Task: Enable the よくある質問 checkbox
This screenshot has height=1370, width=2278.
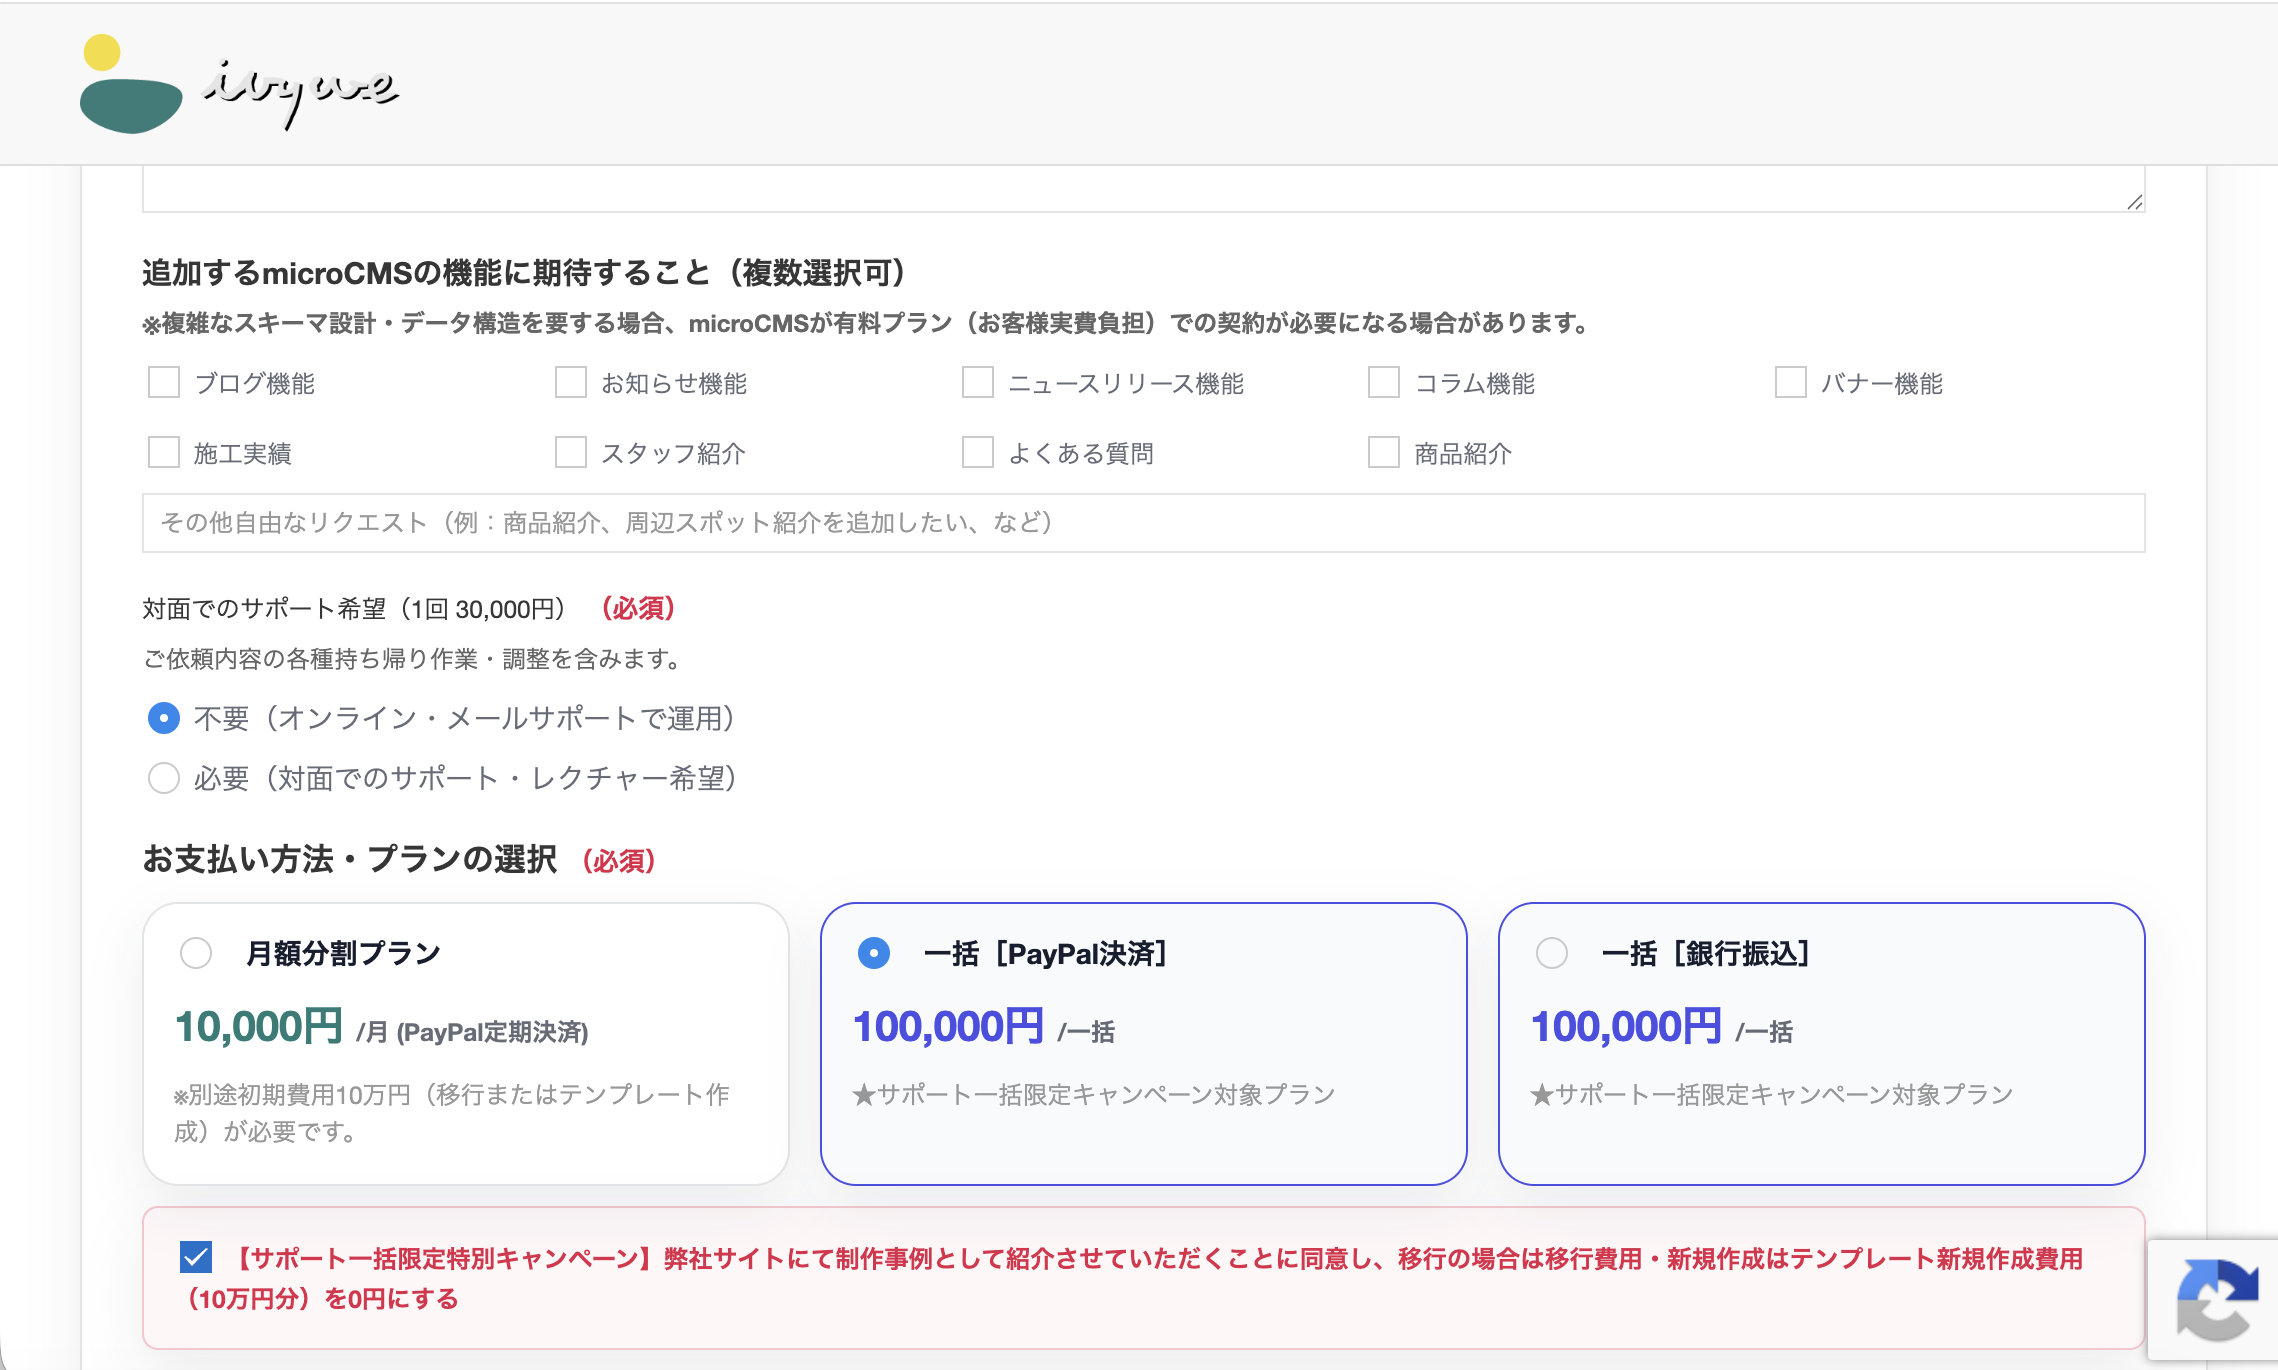Action: tap(978, 453)
